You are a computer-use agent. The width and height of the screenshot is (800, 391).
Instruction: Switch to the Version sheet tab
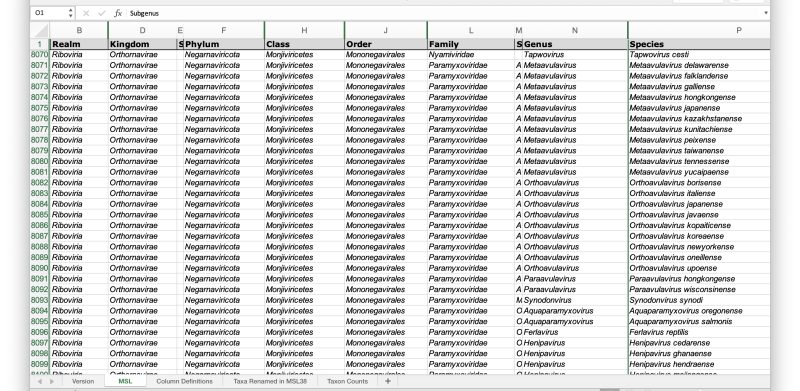tap(83, 381)
